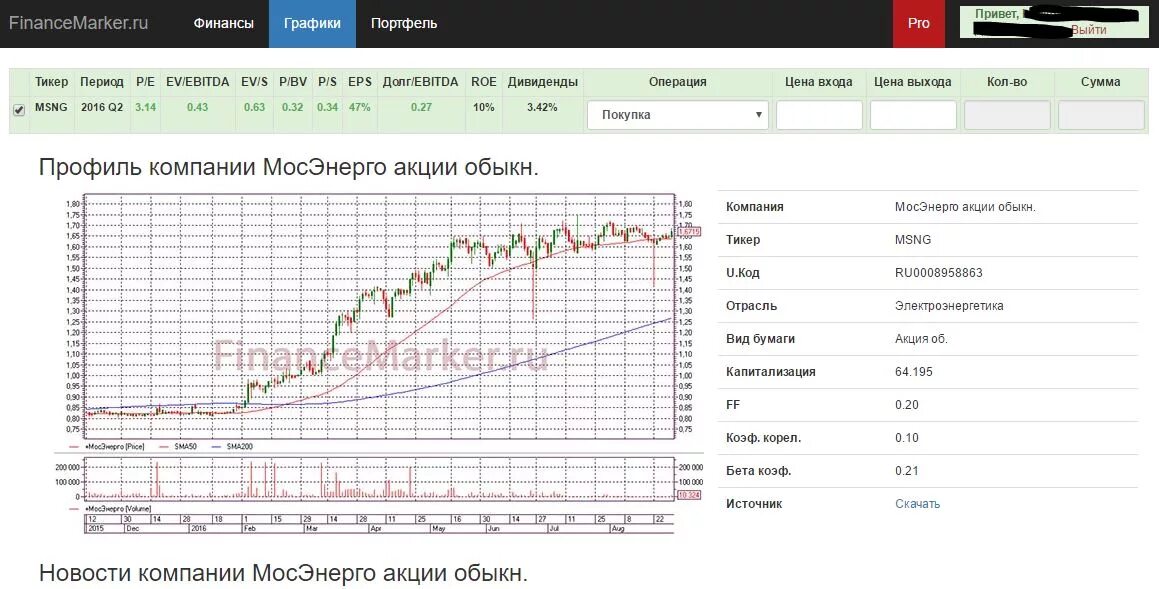The width and height of the screenshot is (1159, 589).
Task: Toggle the MSNG row checkbox
Action: coord(19,109)
